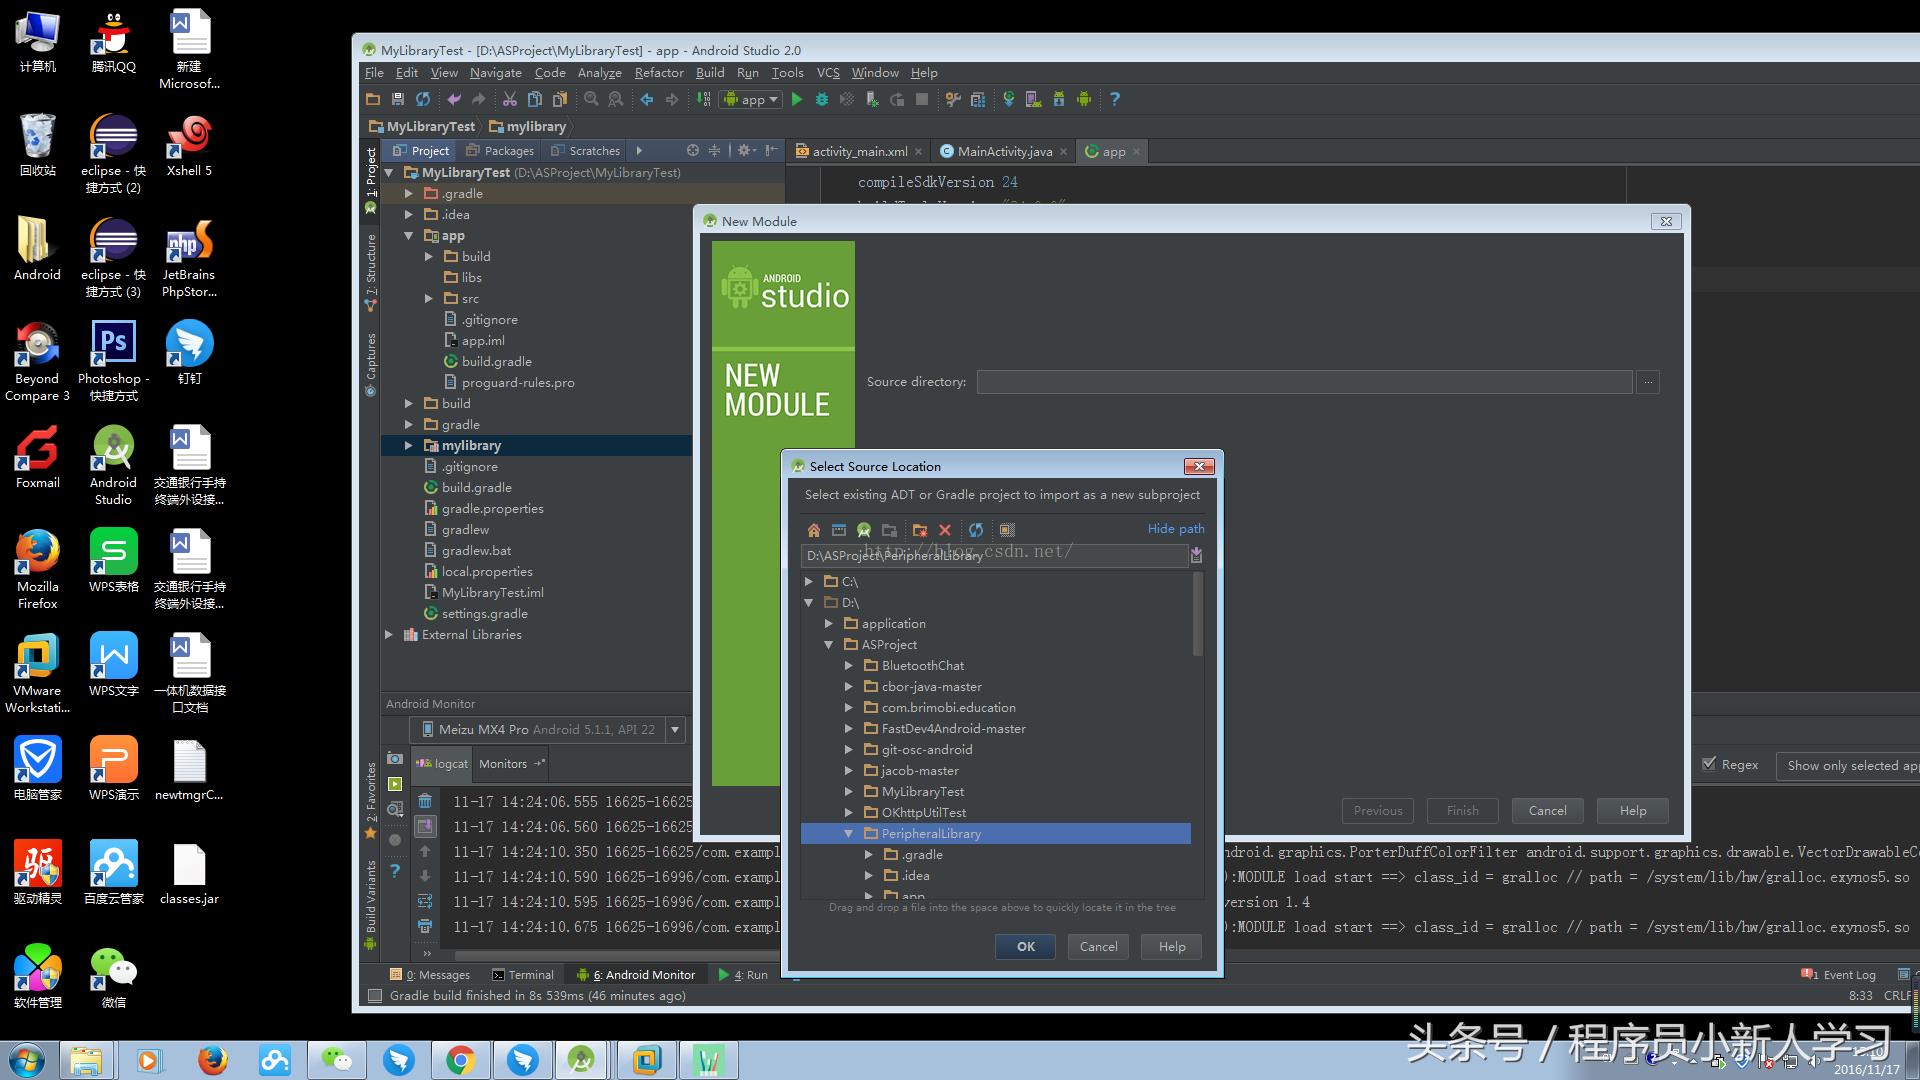
Task: Open the Sync Project with Gradle Files icon
Action: (x=1009, y=99)
